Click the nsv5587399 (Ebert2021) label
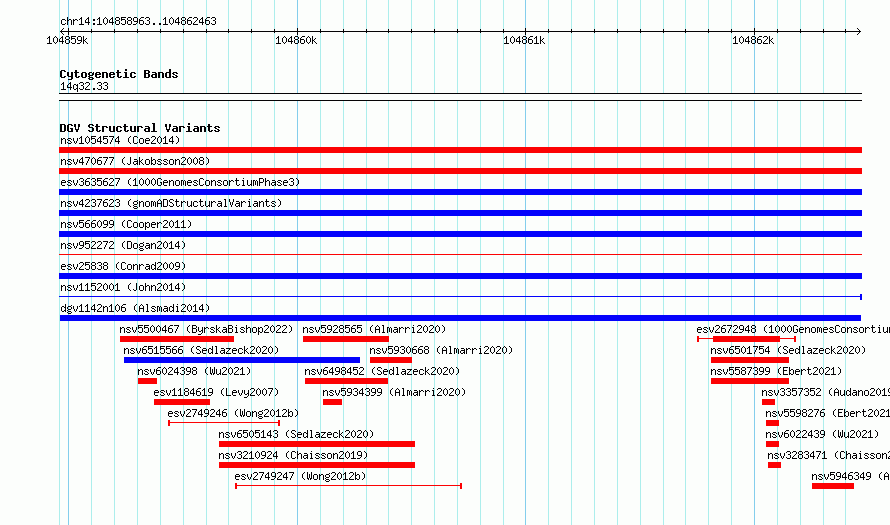This screenshot has width=890, height=525. tap(776, 371)
